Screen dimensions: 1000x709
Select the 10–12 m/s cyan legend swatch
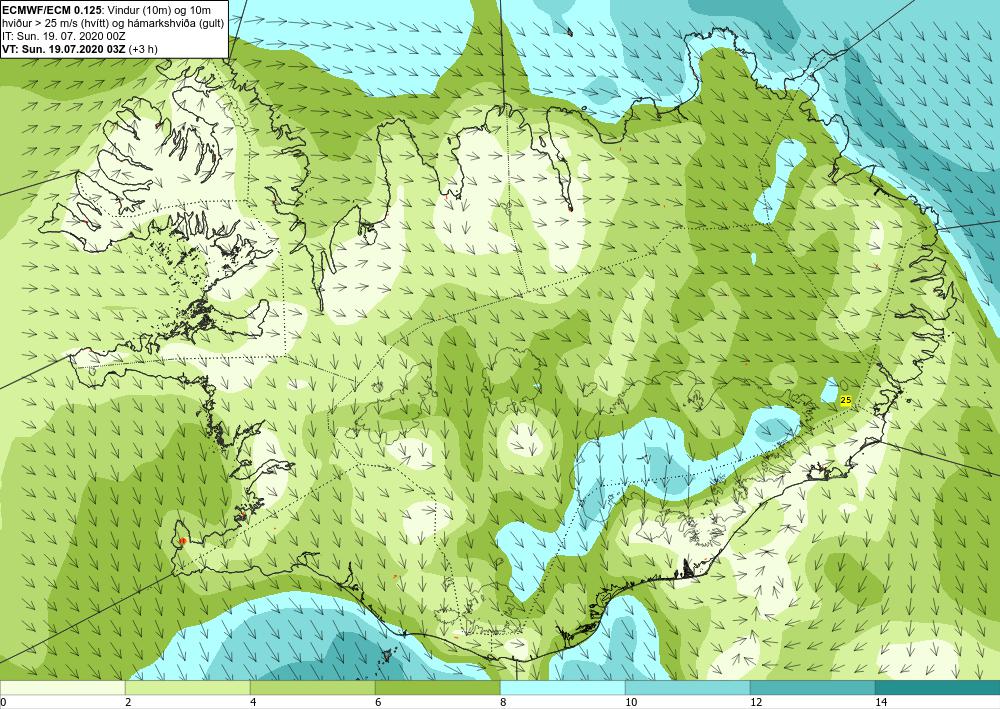688,688
